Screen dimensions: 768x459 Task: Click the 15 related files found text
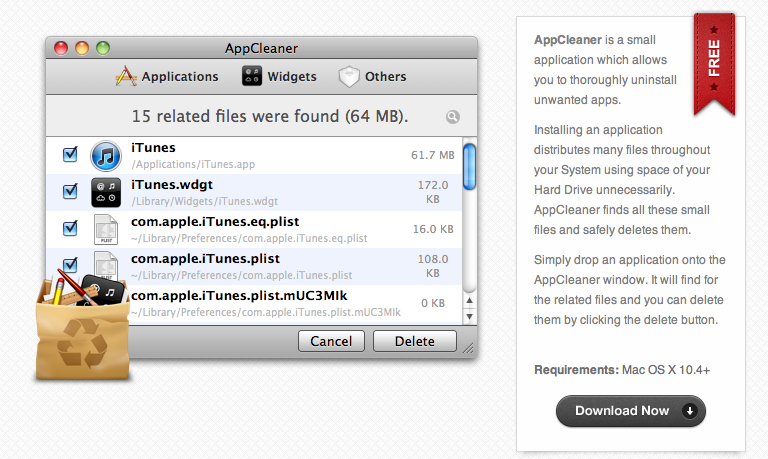[270, 116]
